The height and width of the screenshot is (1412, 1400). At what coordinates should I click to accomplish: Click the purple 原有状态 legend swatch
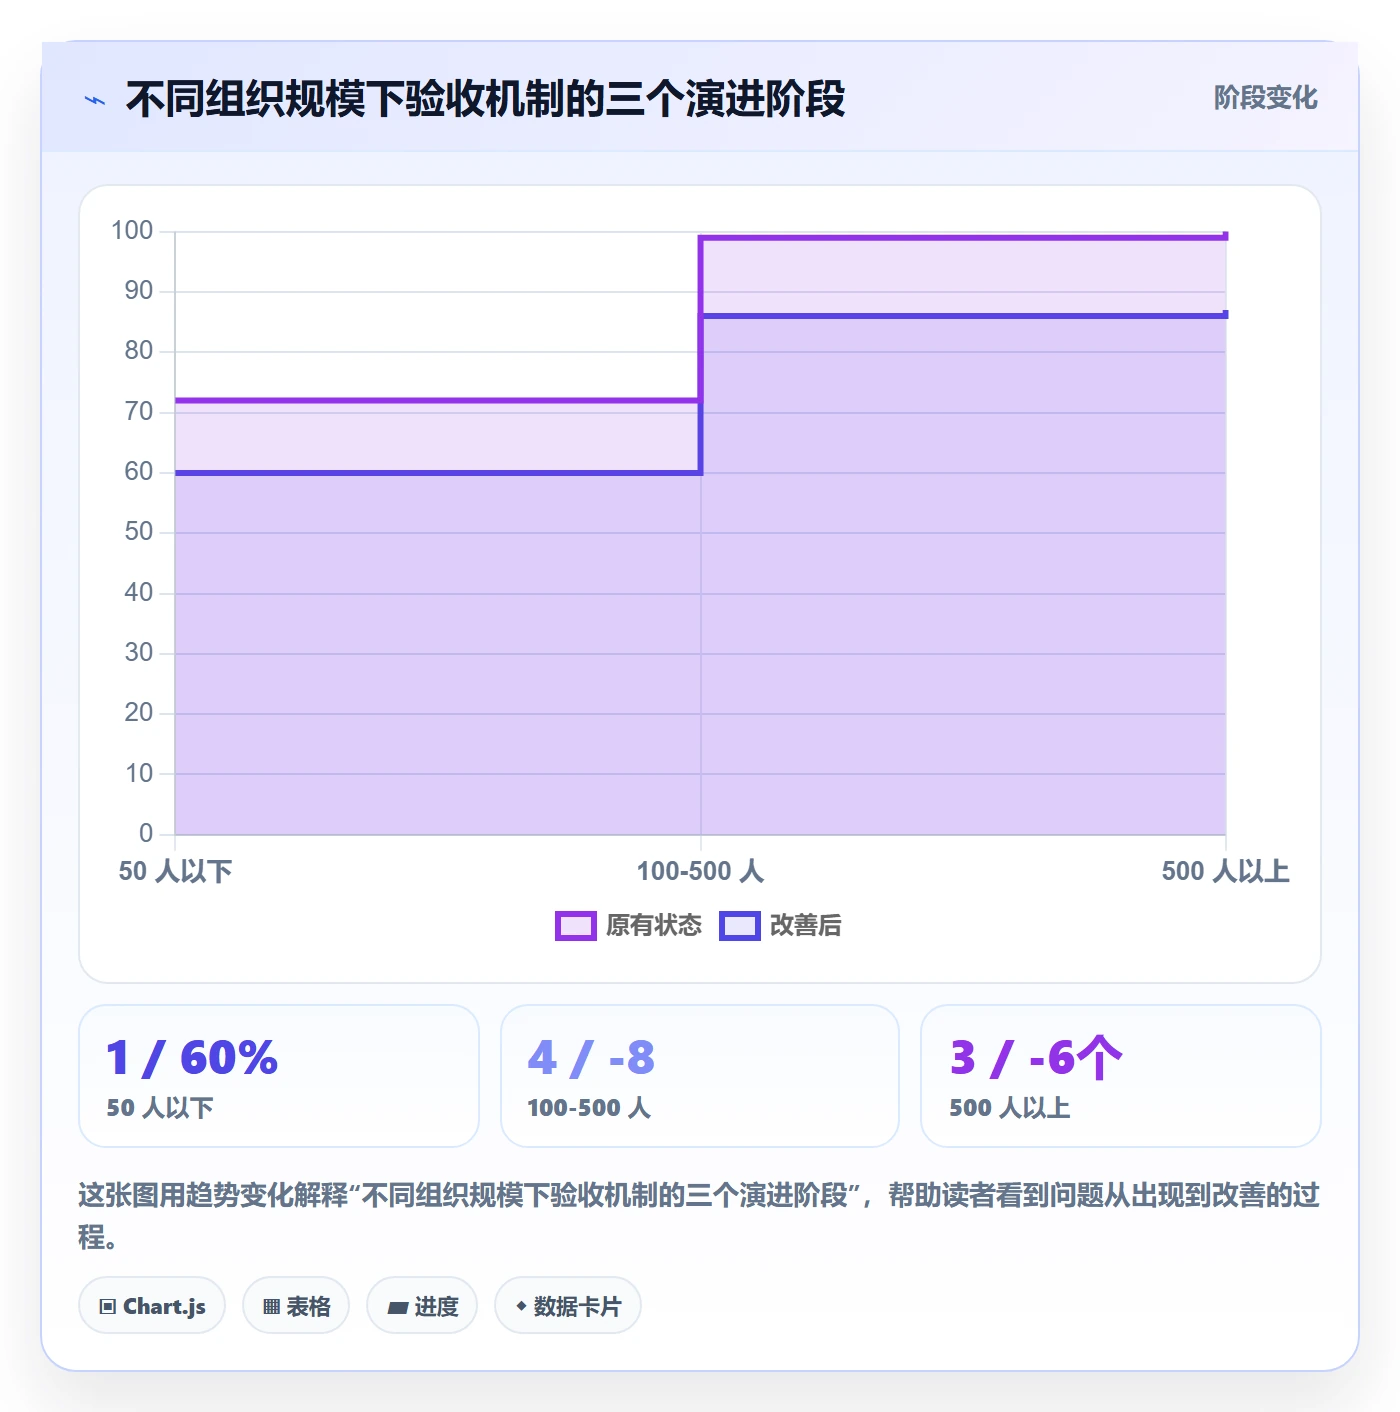coord(576,926)
